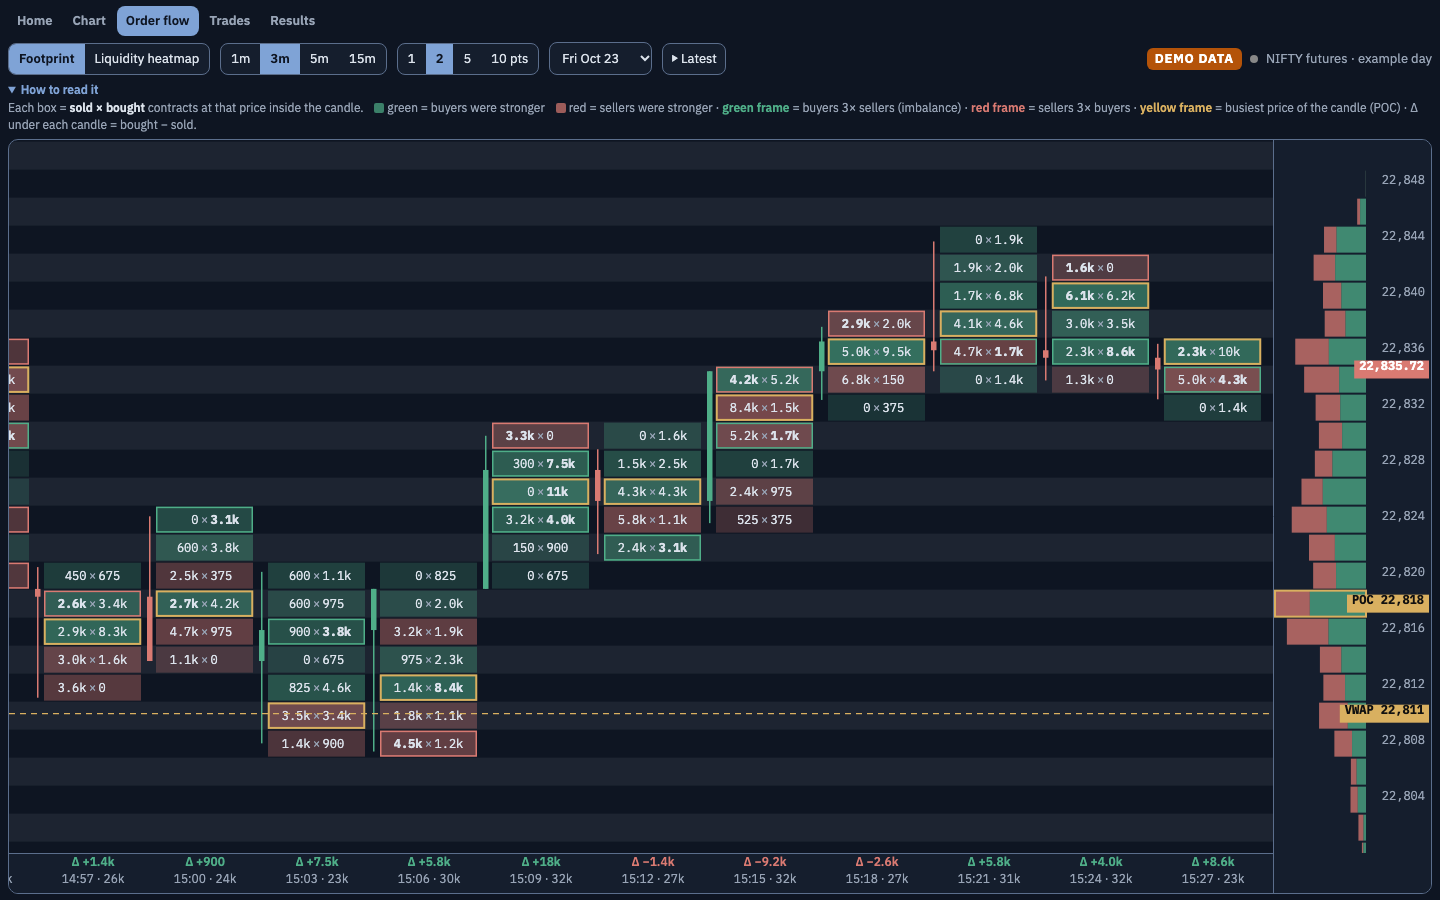Image resolution: width=1440 pixels, height=900 pixels.
Task: Open the Home tab
Action: pos(35,21)
